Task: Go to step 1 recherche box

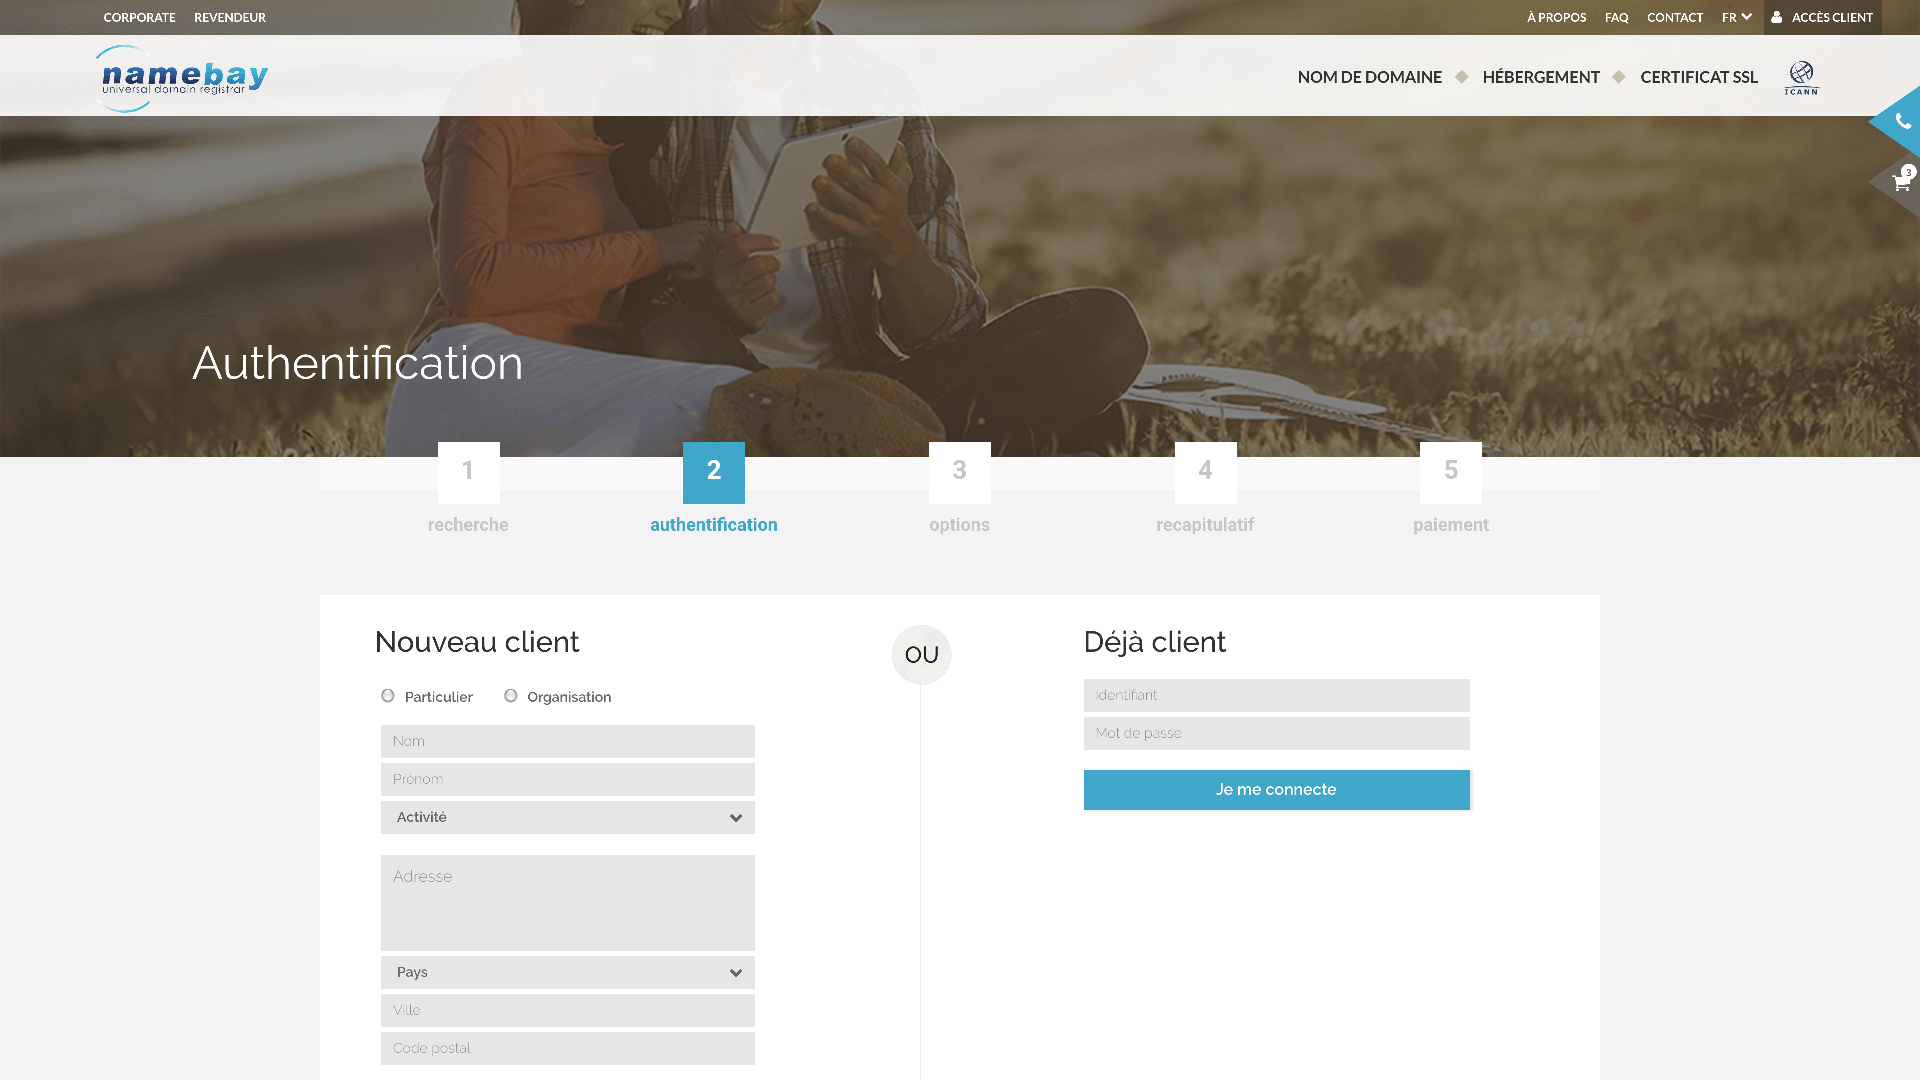Action: (x=468, y=472)
